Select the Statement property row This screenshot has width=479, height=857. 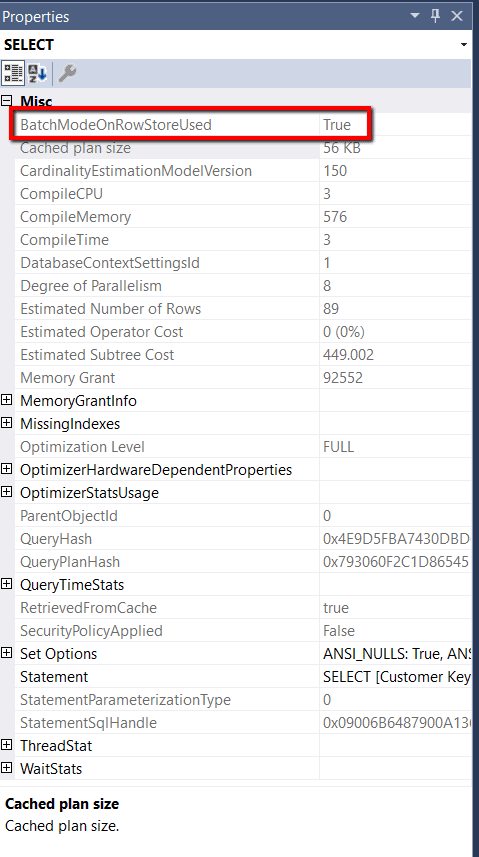click(x=243, y=677)
